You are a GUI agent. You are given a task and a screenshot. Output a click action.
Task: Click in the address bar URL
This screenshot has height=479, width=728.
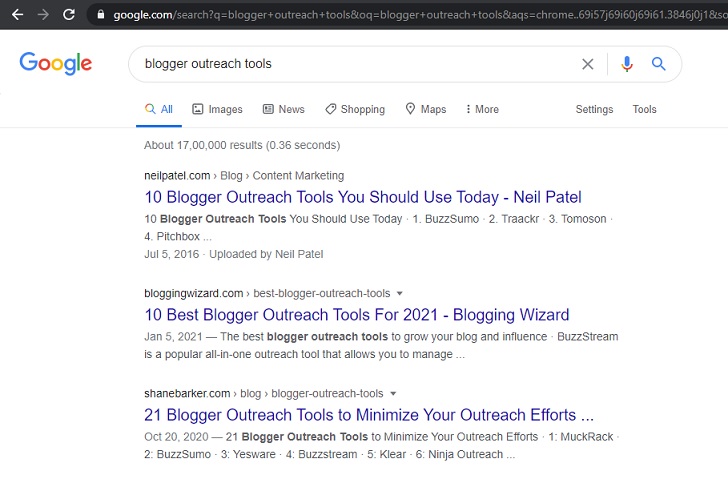[x=420, y=15]
